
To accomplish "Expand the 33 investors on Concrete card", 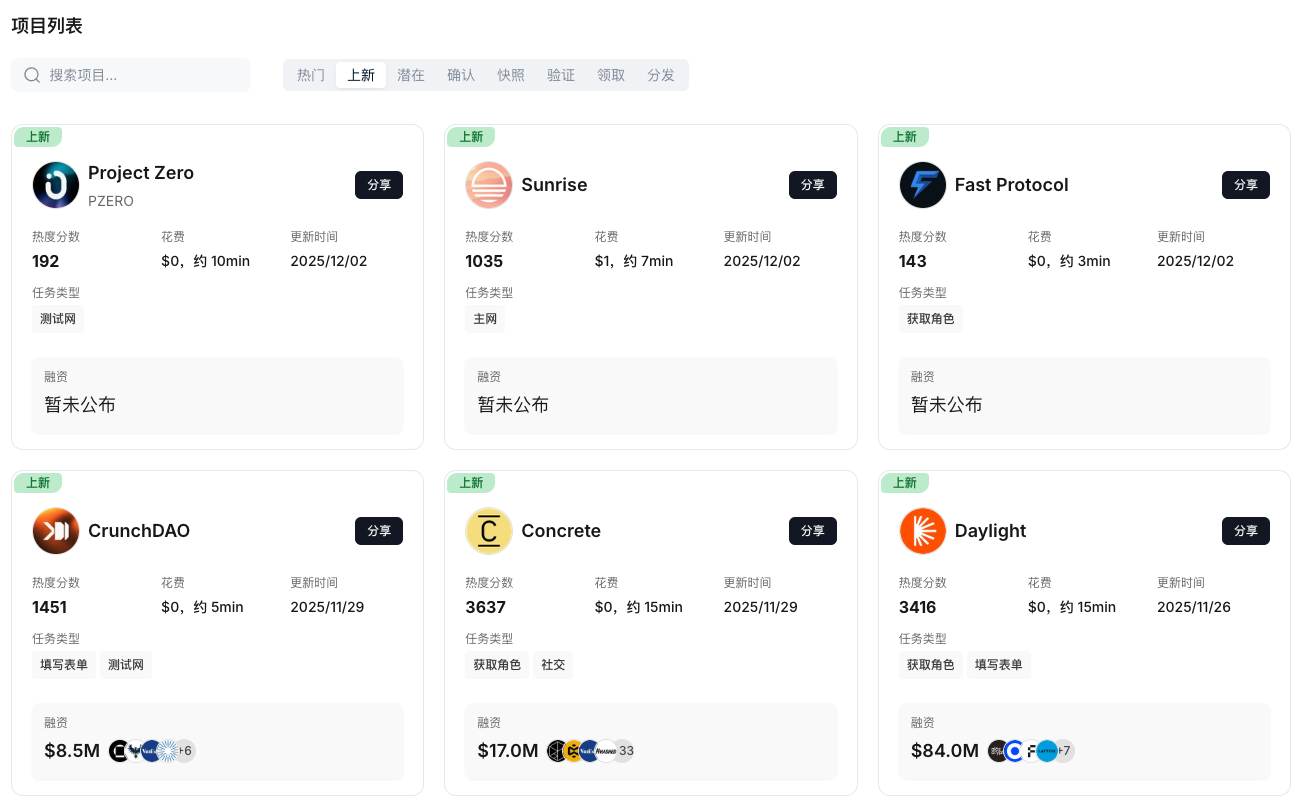I will coord(624,750).
